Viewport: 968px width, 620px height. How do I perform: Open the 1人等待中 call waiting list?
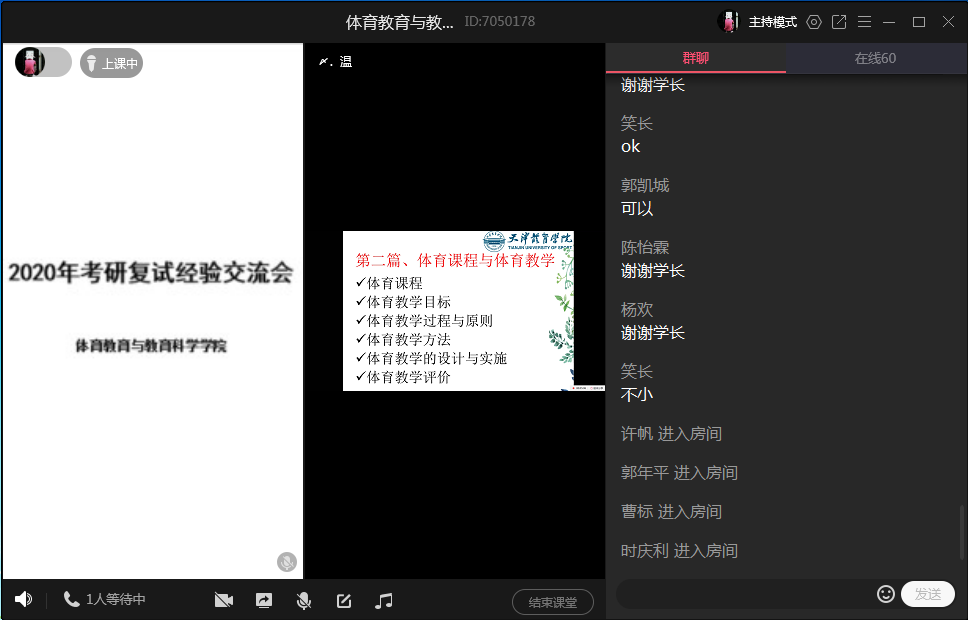(x=105, y=600)
